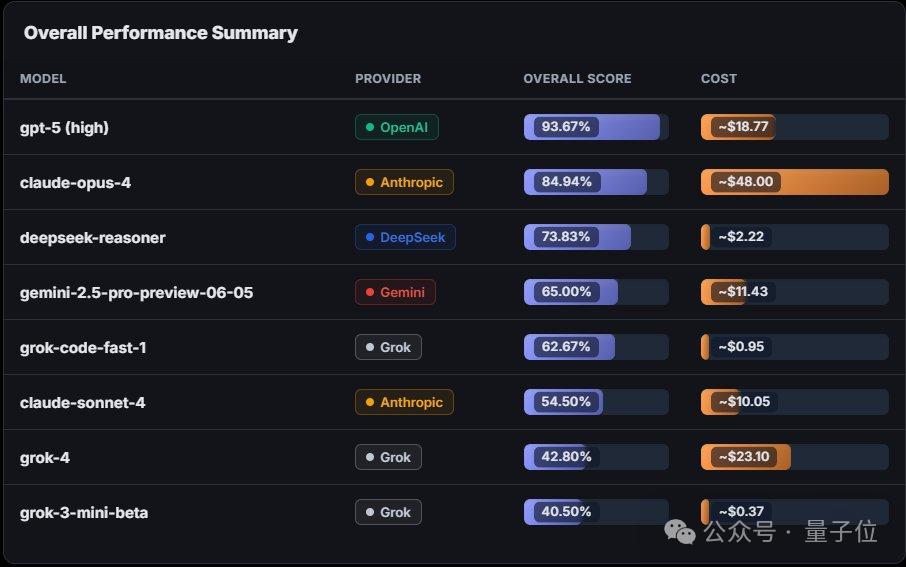Click the gpt-5 (high) model name
The image size is (906, 567).
[64, 127]
